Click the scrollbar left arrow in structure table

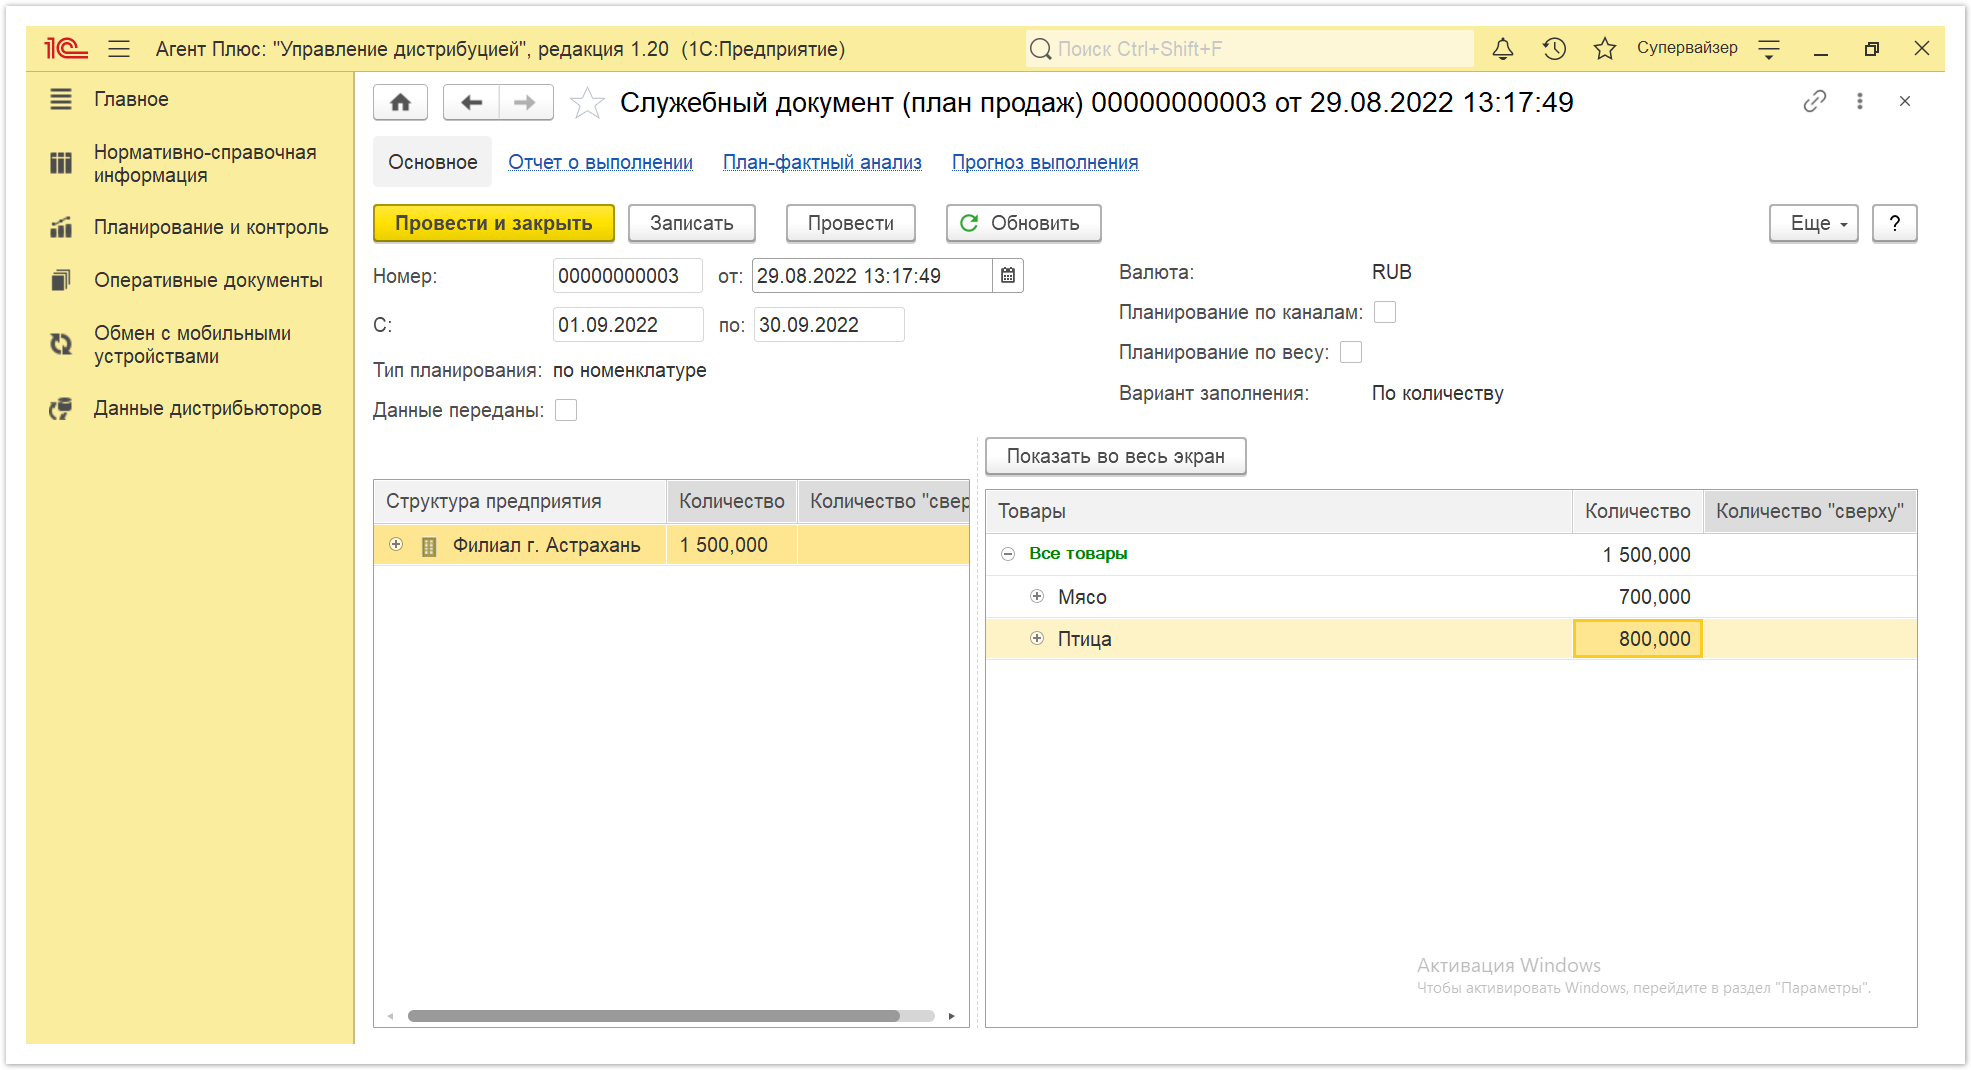(390, 1016)
